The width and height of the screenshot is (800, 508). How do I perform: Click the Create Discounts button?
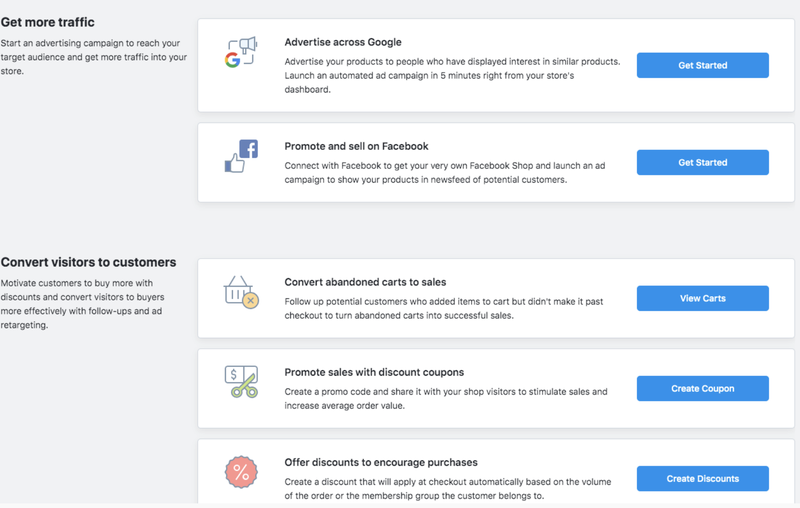click(703, 478)
